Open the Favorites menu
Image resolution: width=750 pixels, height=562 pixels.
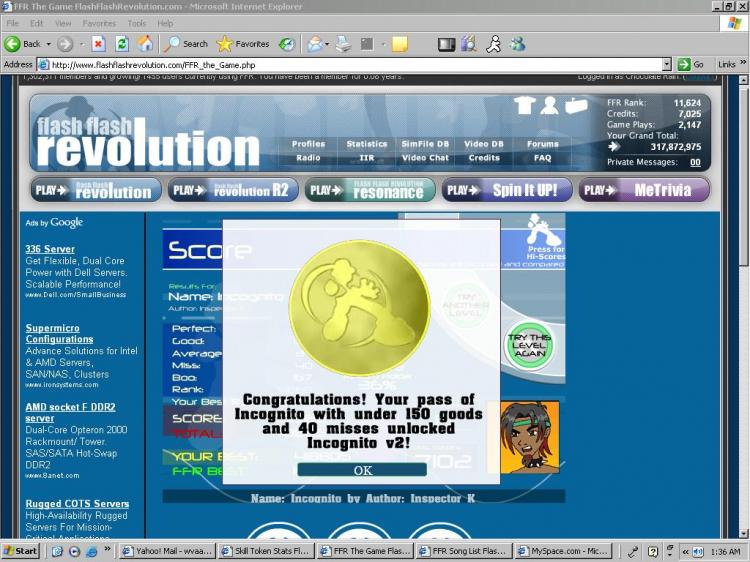pyautogui.click(x=99, y=23)
